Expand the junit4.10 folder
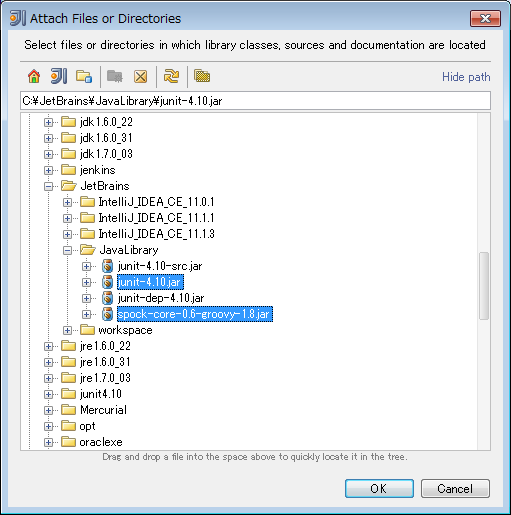 tap(49, 394)
